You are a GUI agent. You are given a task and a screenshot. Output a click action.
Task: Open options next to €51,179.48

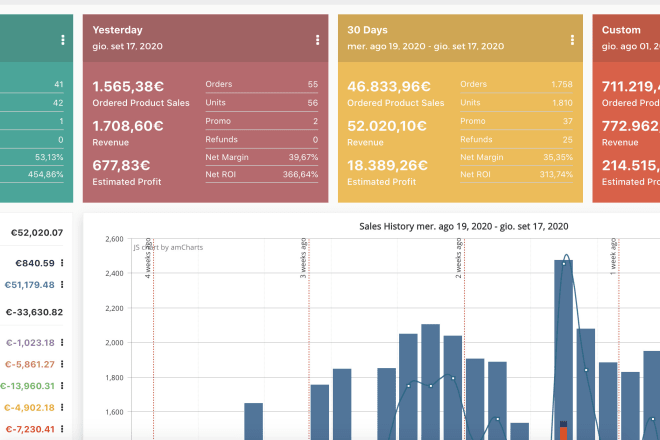click(62, 285)
